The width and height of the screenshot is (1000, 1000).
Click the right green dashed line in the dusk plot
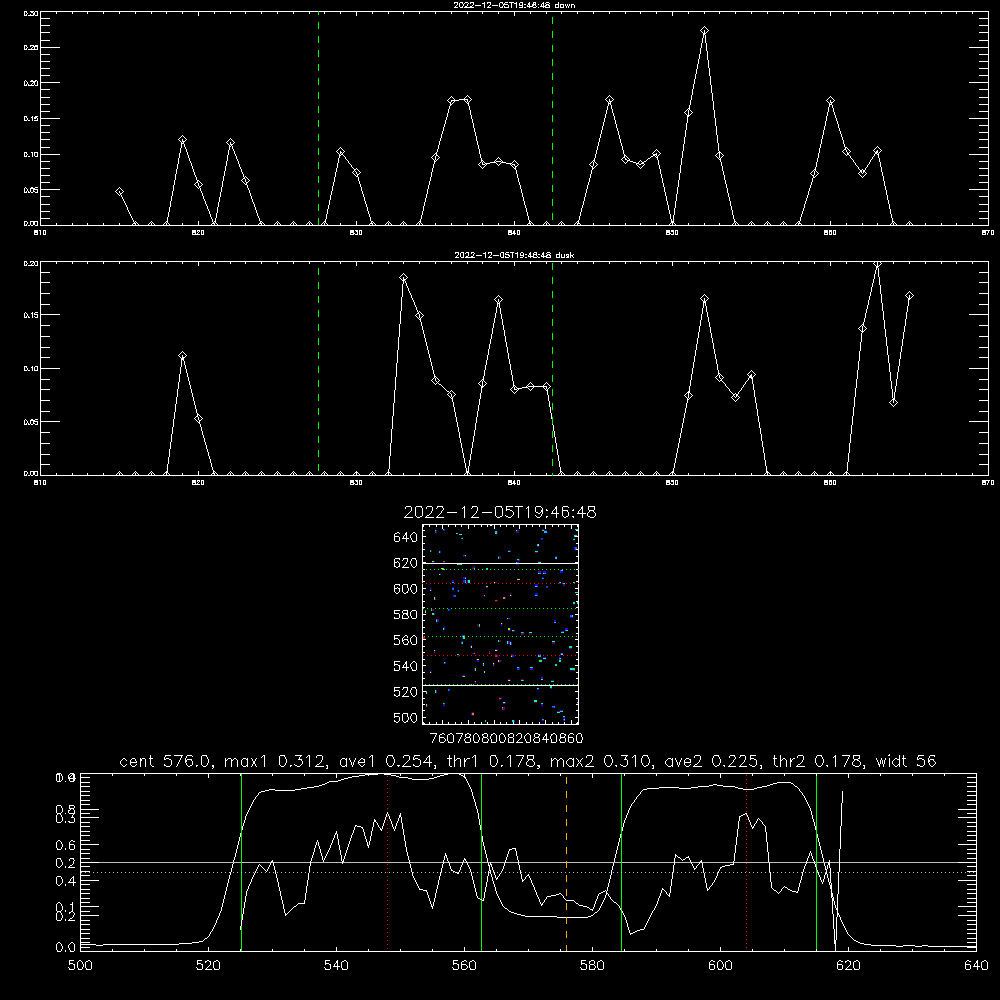(552, 368)
